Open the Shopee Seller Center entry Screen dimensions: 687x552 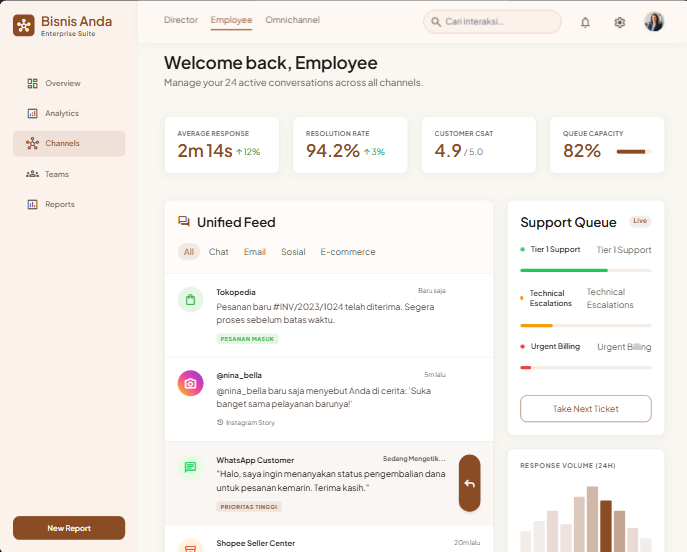pyautogui.click(x=329, y=539)
